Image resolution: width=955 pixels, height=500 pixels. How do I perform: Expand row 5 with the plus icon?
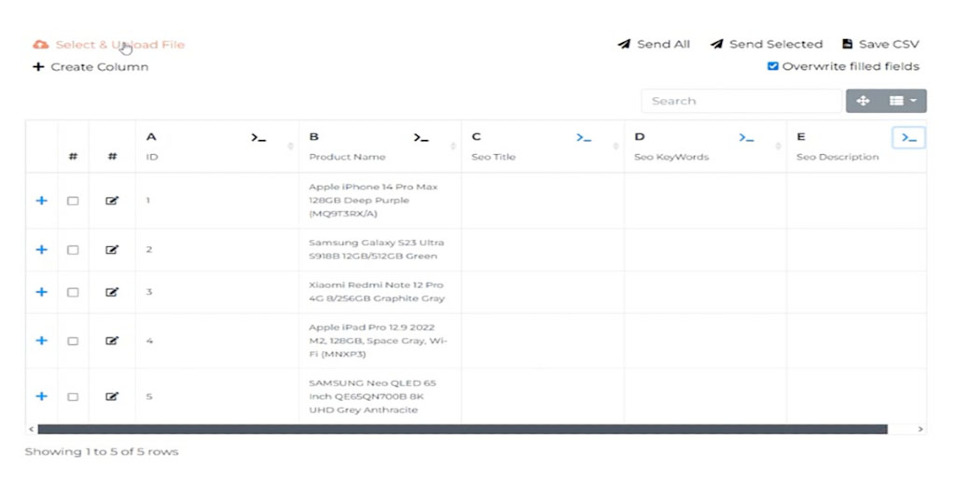click(41, 396)
